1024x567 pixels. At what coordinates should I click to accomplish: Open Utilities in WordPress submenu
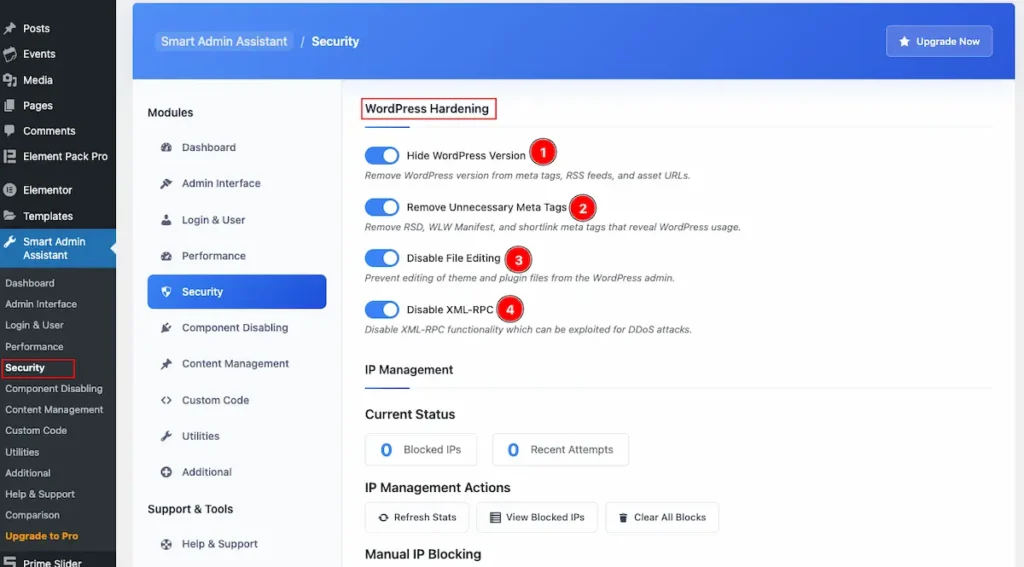pyautogui.click(x=22, y=452)
